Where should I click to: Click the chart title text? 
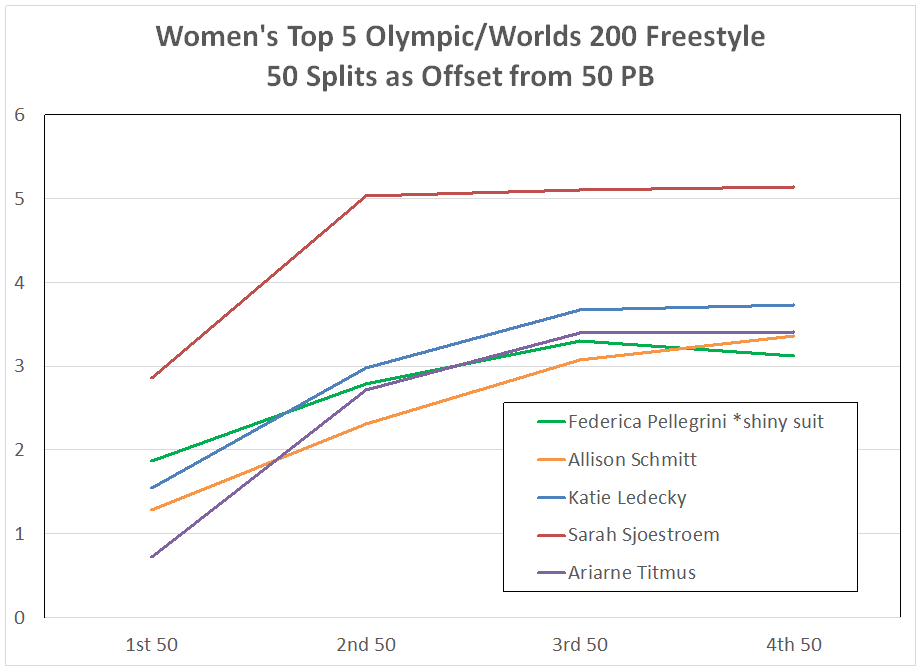pos(460,55)
